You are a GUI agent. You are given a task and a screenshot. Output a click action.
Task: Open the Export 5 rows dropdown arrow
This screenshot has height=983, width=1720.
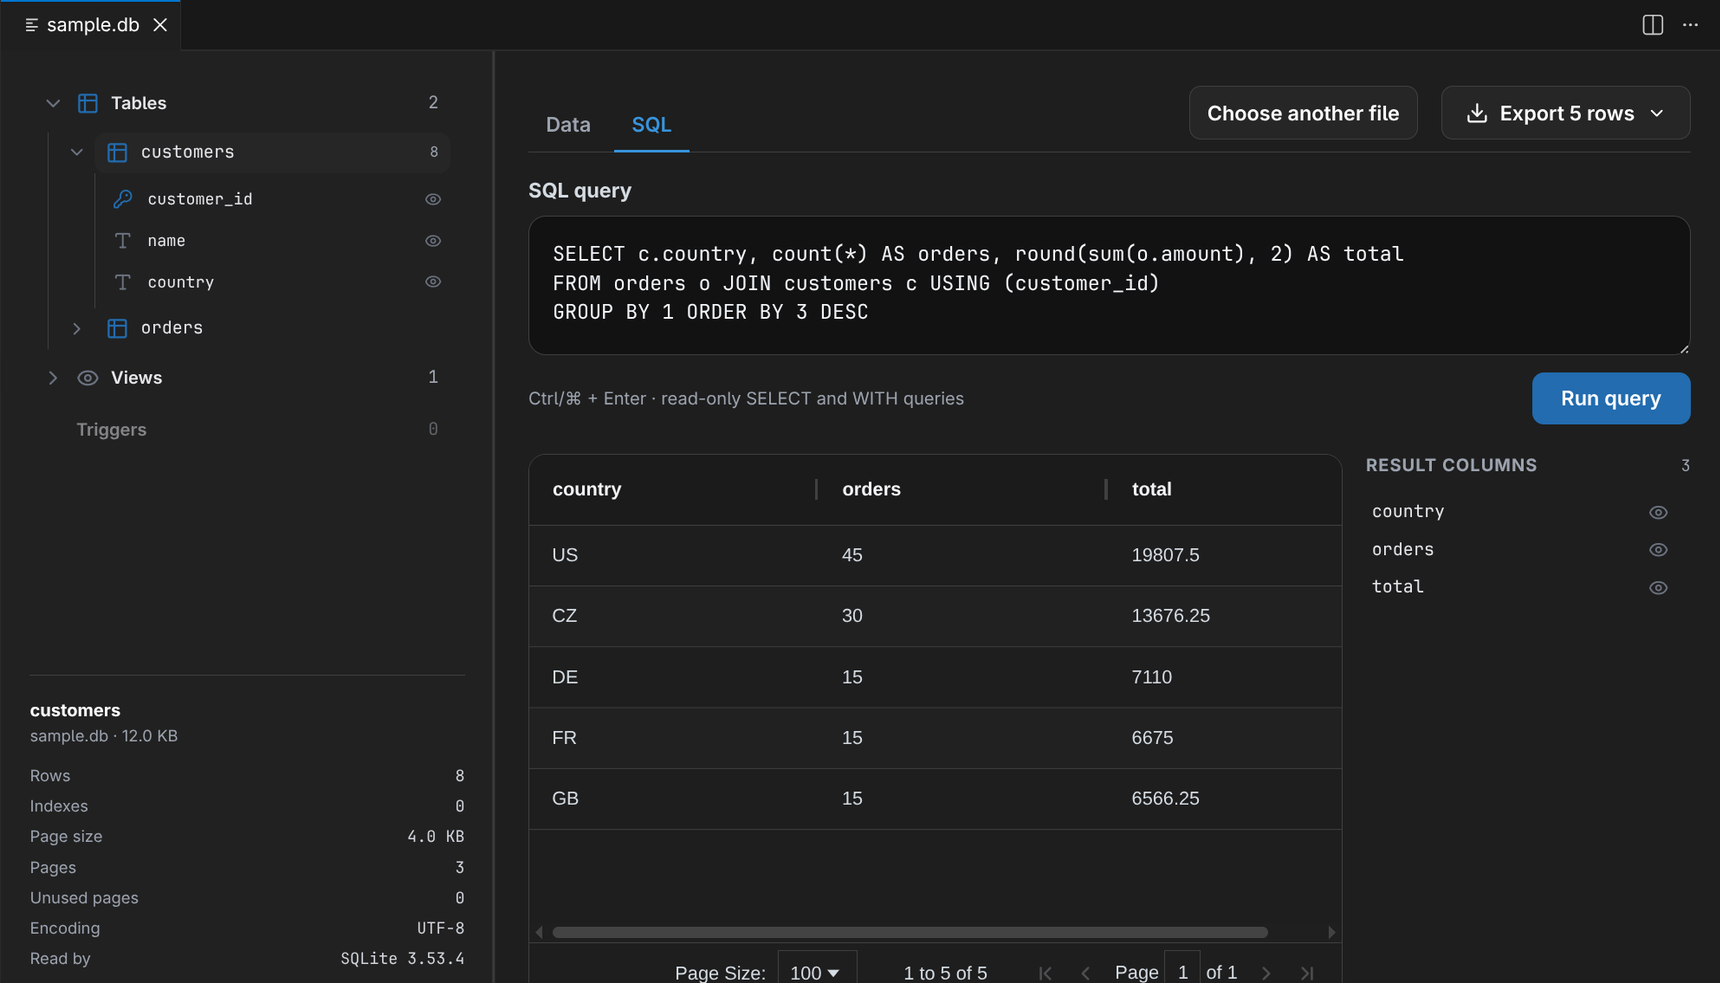tap(1657, 113)
